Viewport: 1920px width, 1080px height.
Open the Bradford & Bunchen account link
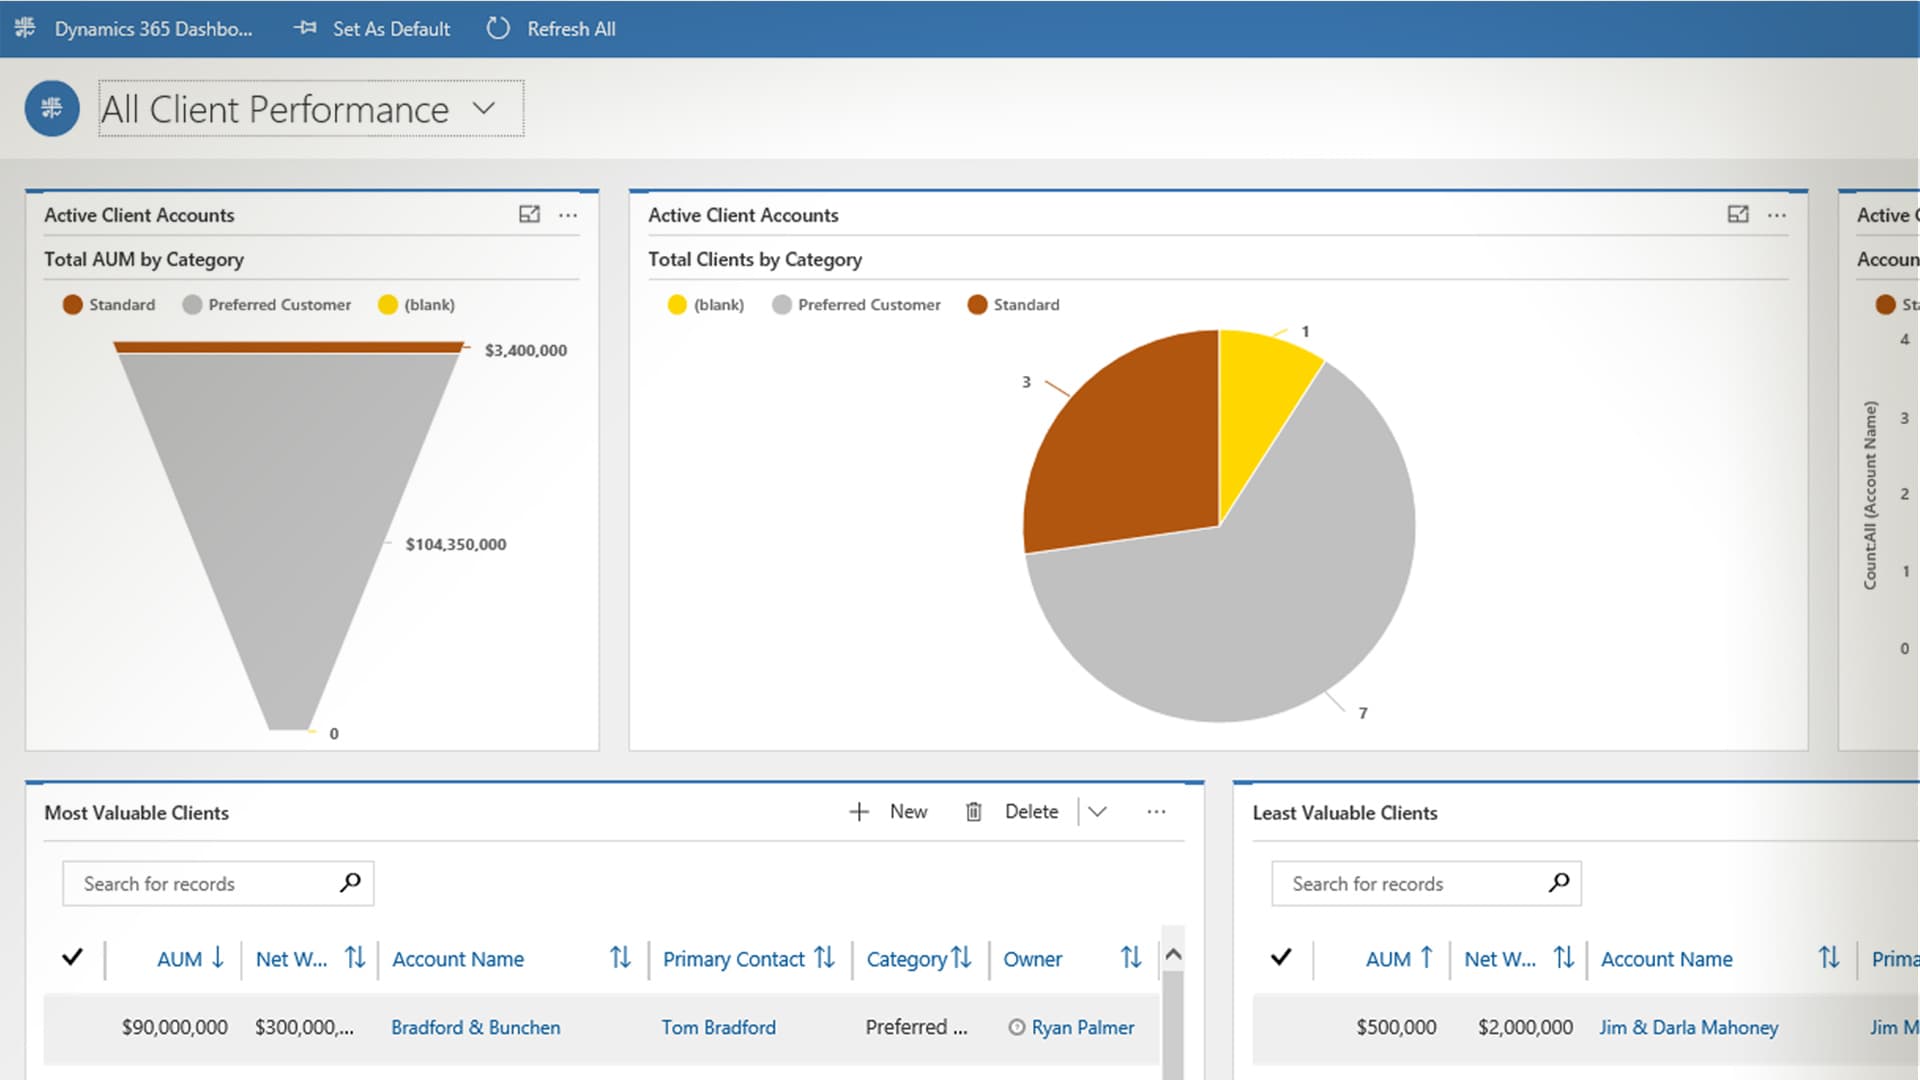pos(475,1027)
